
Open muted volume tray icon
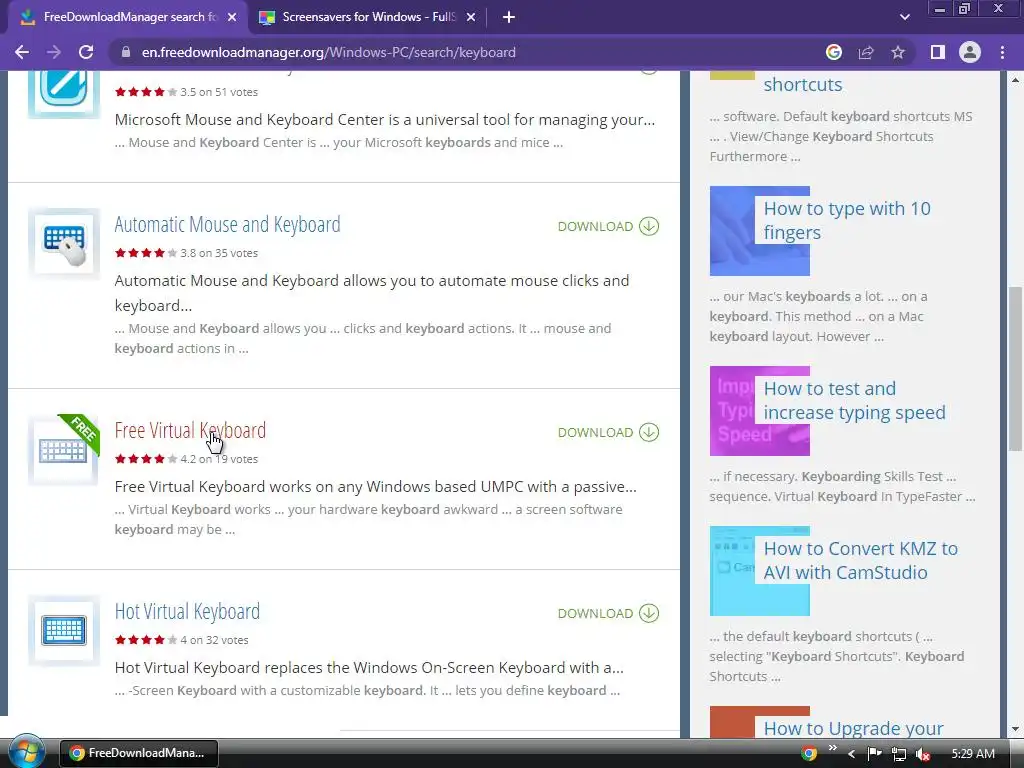pyautogui.click(x=922, y=754)
